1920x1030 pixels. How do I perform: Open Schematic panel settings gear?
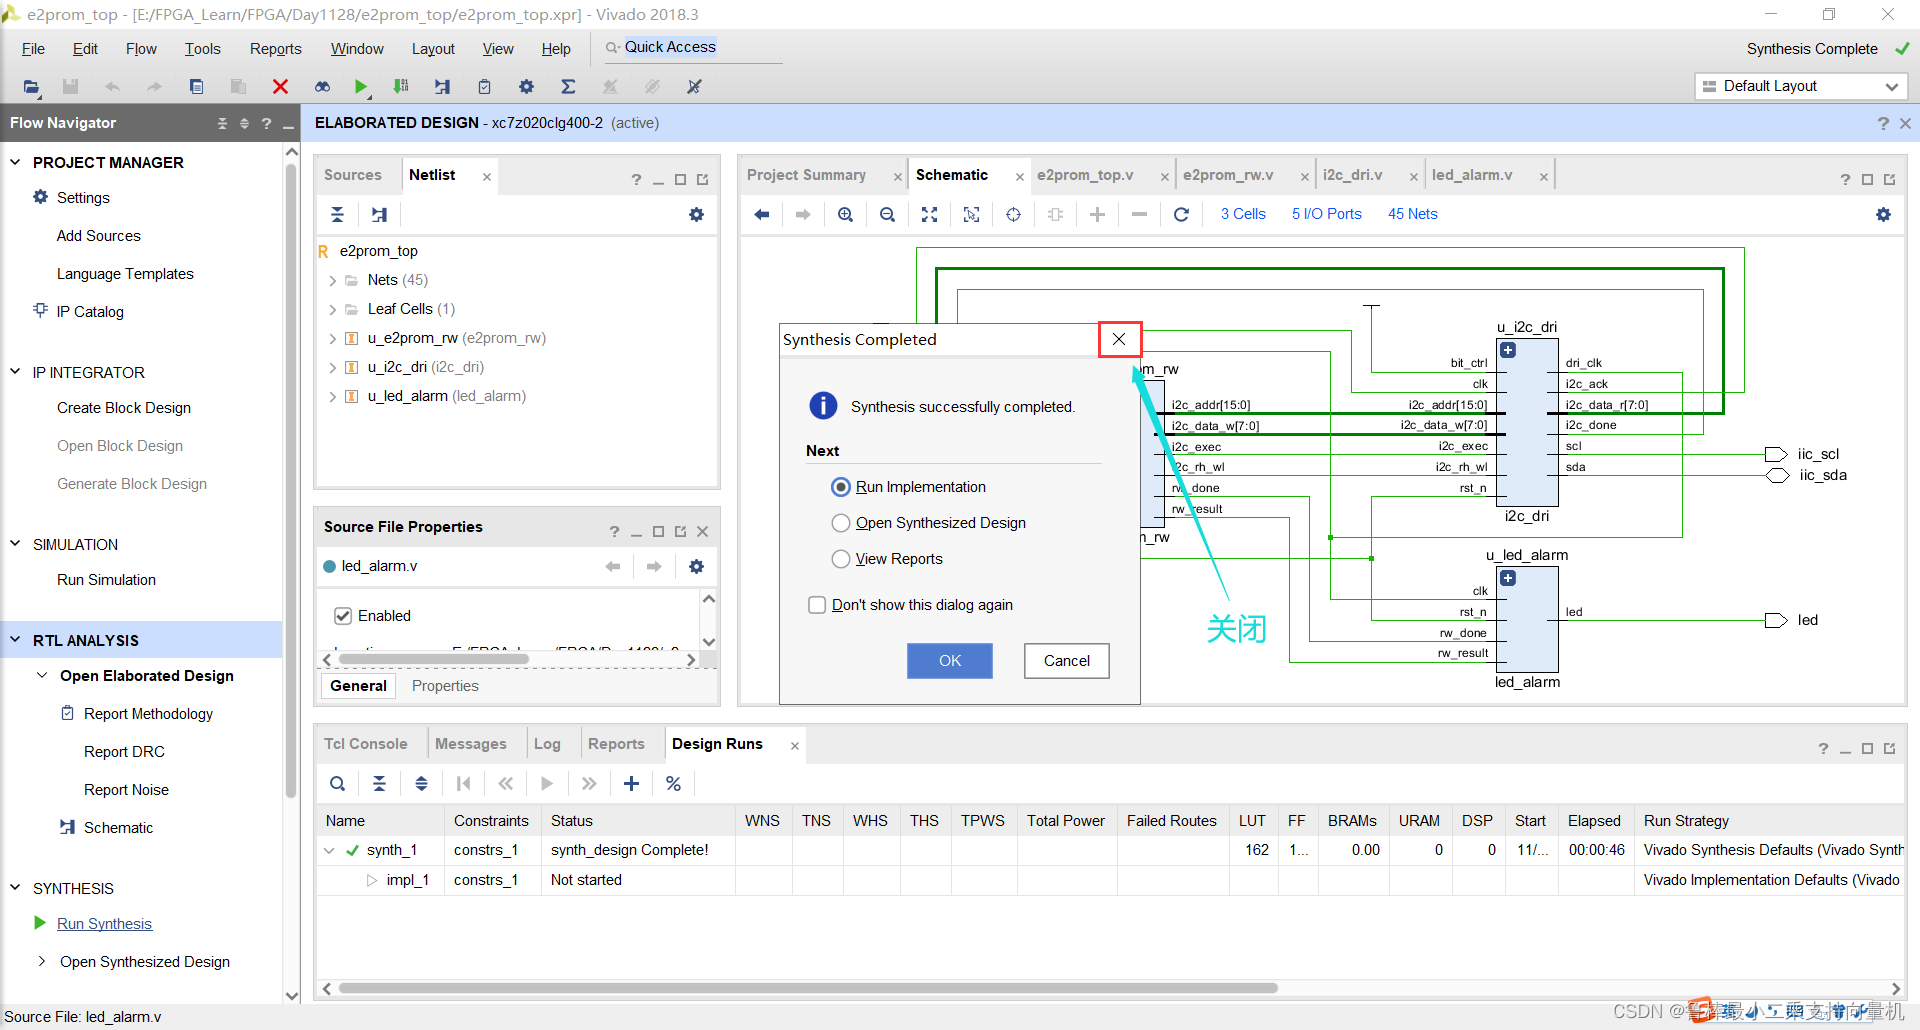1883,214
